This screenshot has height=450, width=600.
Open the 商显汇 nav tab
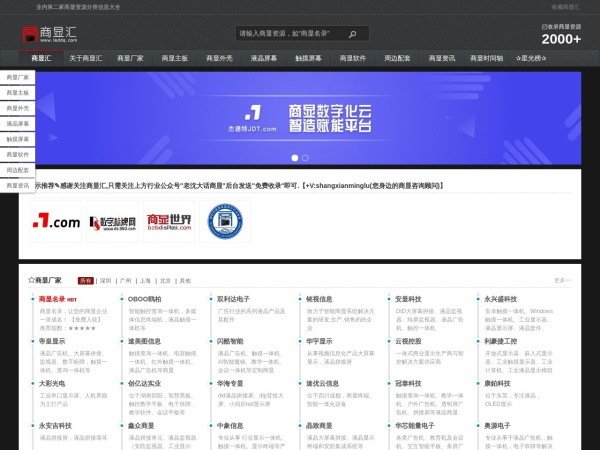click(41, 58)
